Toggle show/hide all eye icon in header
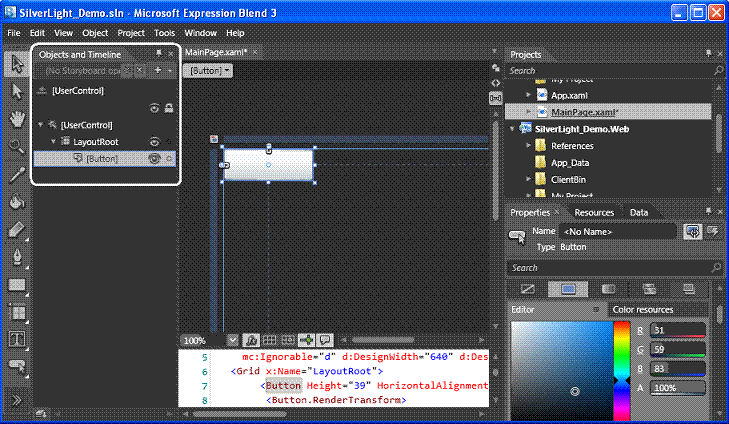Screen dimensions: 729x424 (154, 108)
